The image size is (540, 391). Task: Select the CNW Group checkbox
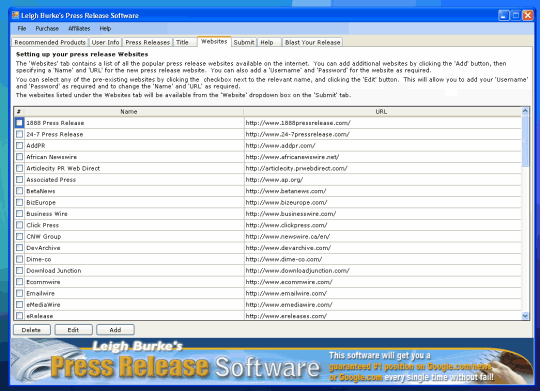pyautogui.click(x=19, y=236)
